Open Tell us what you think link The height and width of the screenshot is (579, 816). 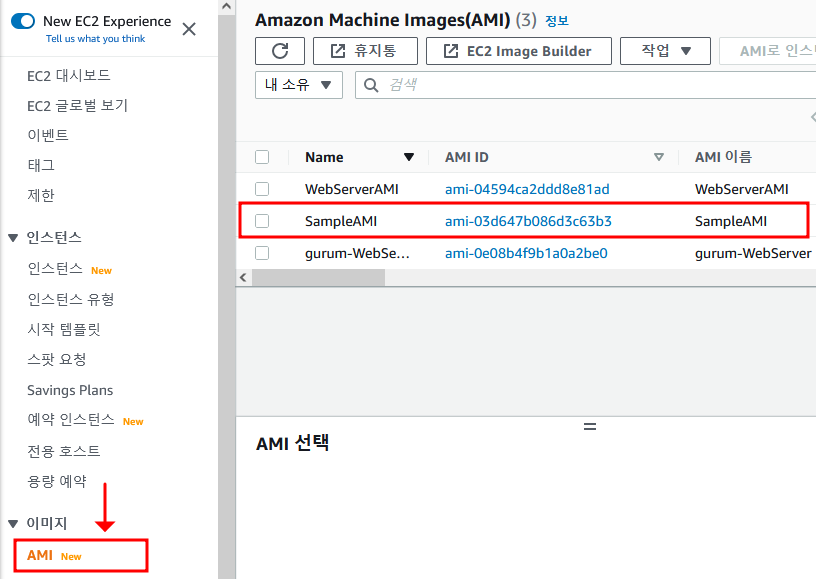tap(95, 38)
